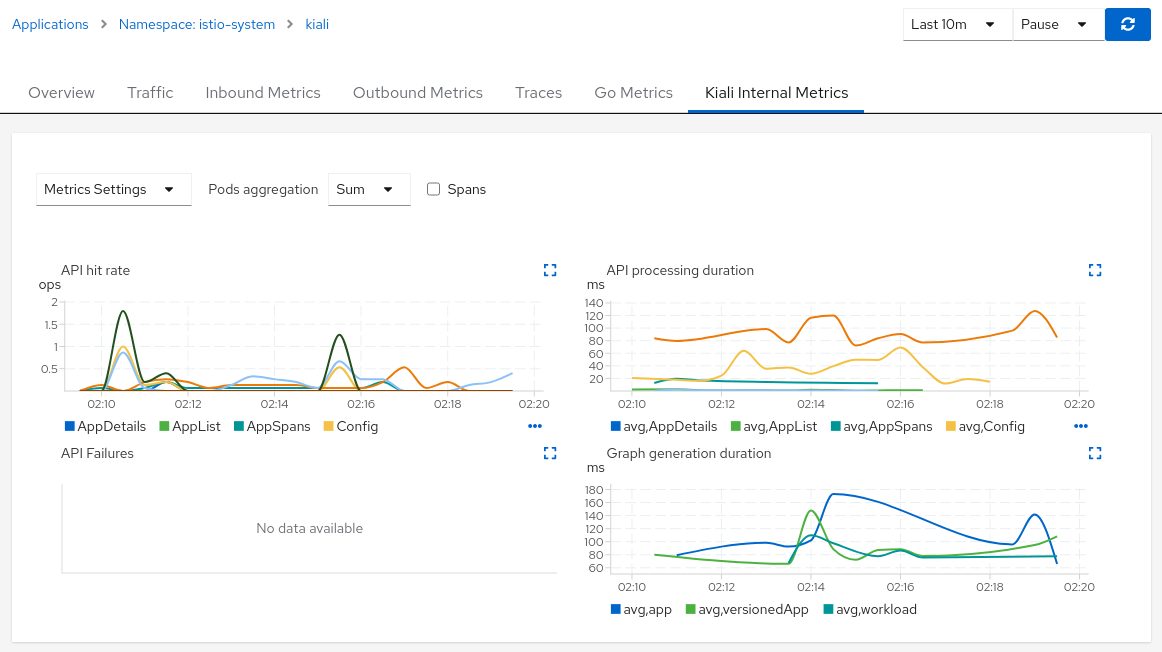The width and height of the screenshot is (1162, 652).
Task: Enable the Spans checkbox
Action: (433, 189)
